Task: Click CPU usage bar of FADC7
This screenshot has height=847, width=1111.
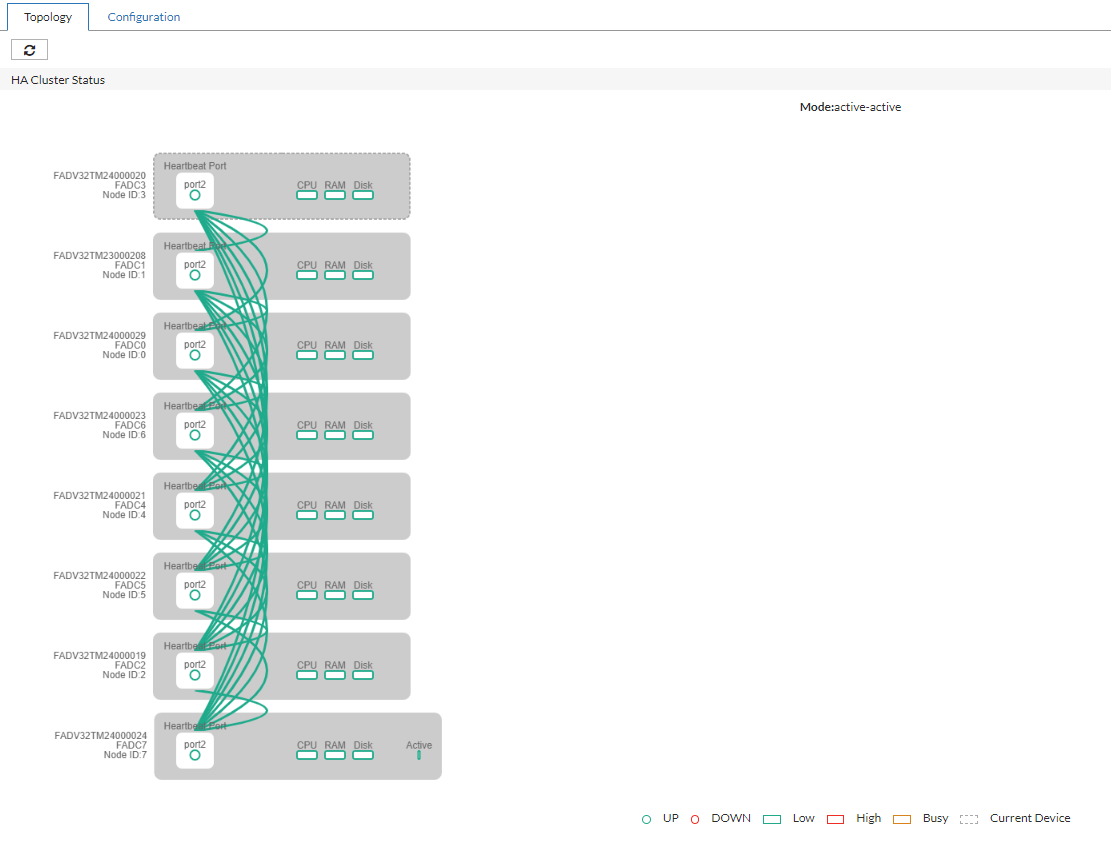Action: [x=307, y=756]
